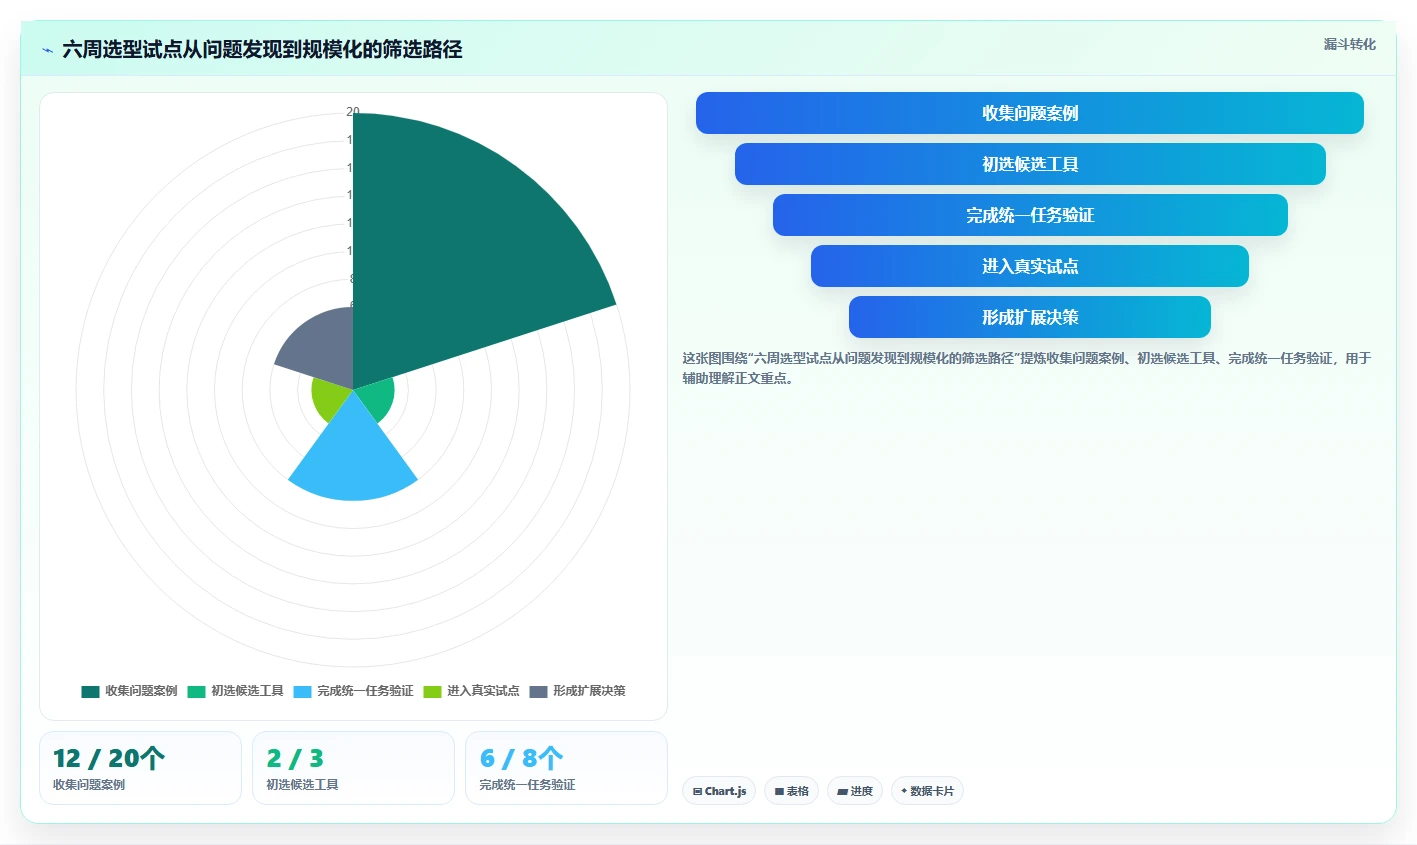Click the 收集问题案例 legend label
Image resolution: width=1417 pixels, height=845 pixels.
[x=141, y=691]
